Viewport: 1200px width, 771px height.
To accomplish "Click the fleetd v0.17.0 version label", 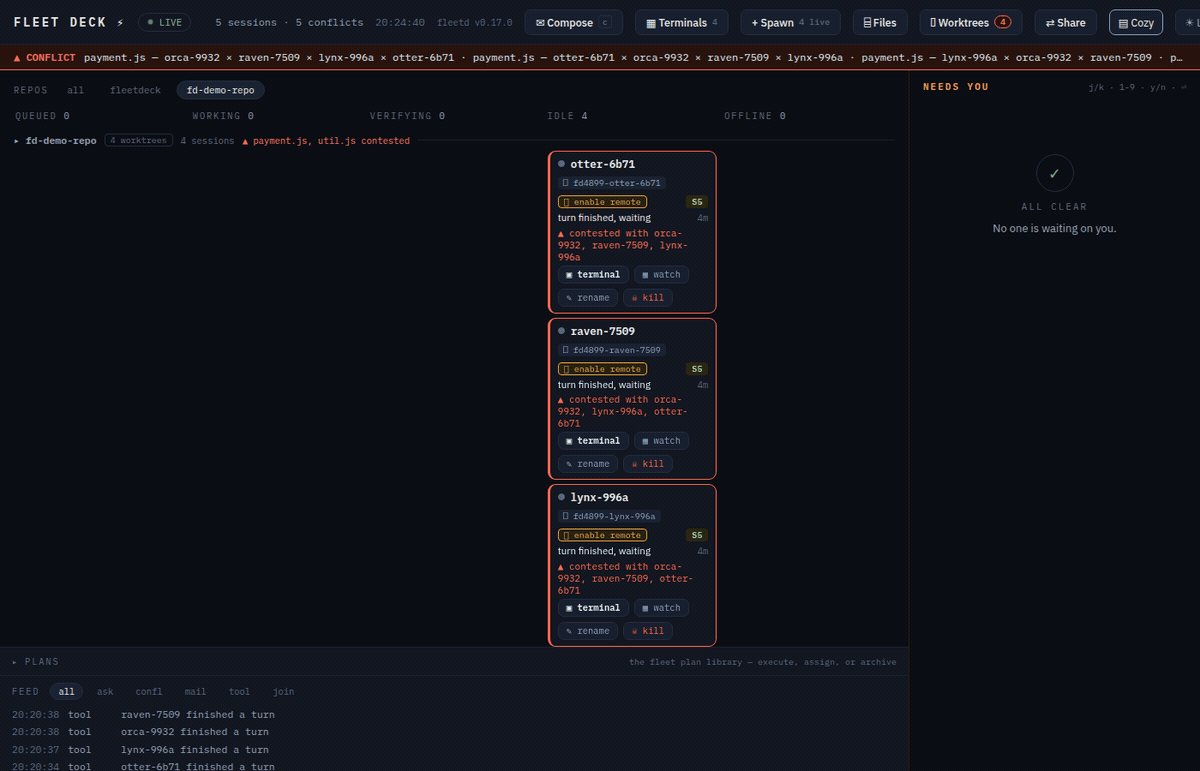I will click(475, 22).
